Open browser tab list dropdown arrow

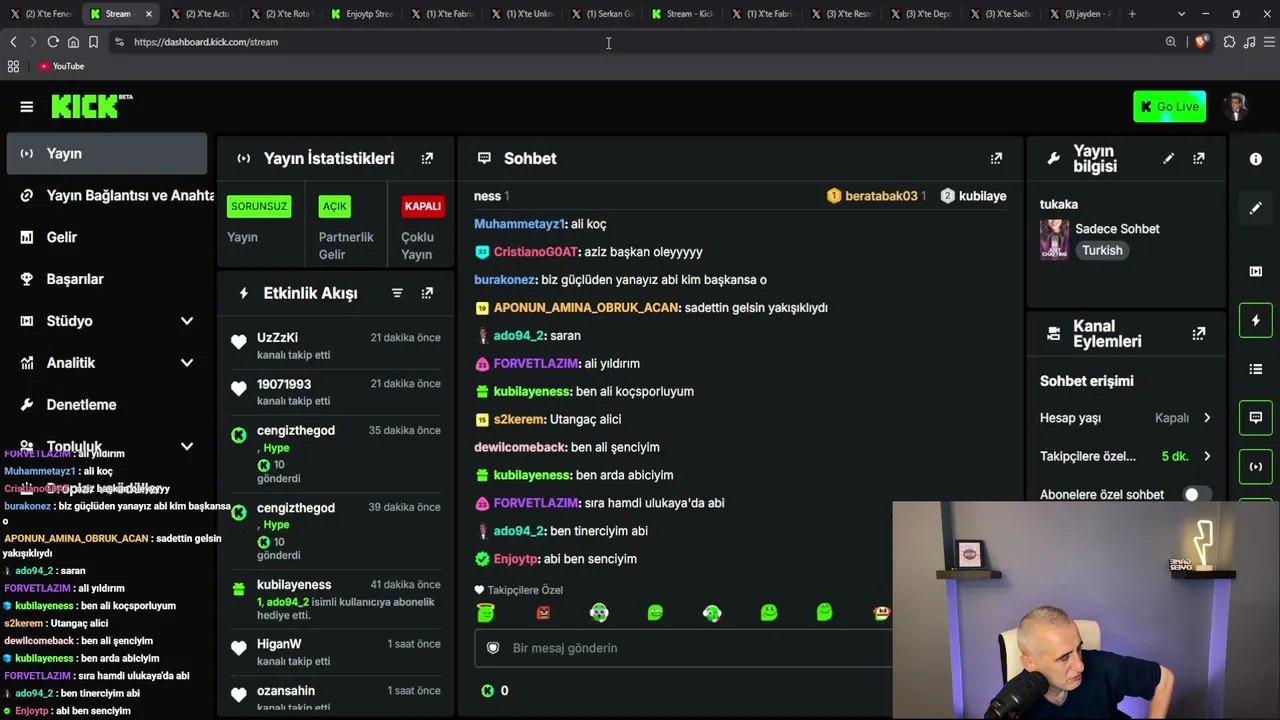pyautogui.click(x=1181, y=14)
